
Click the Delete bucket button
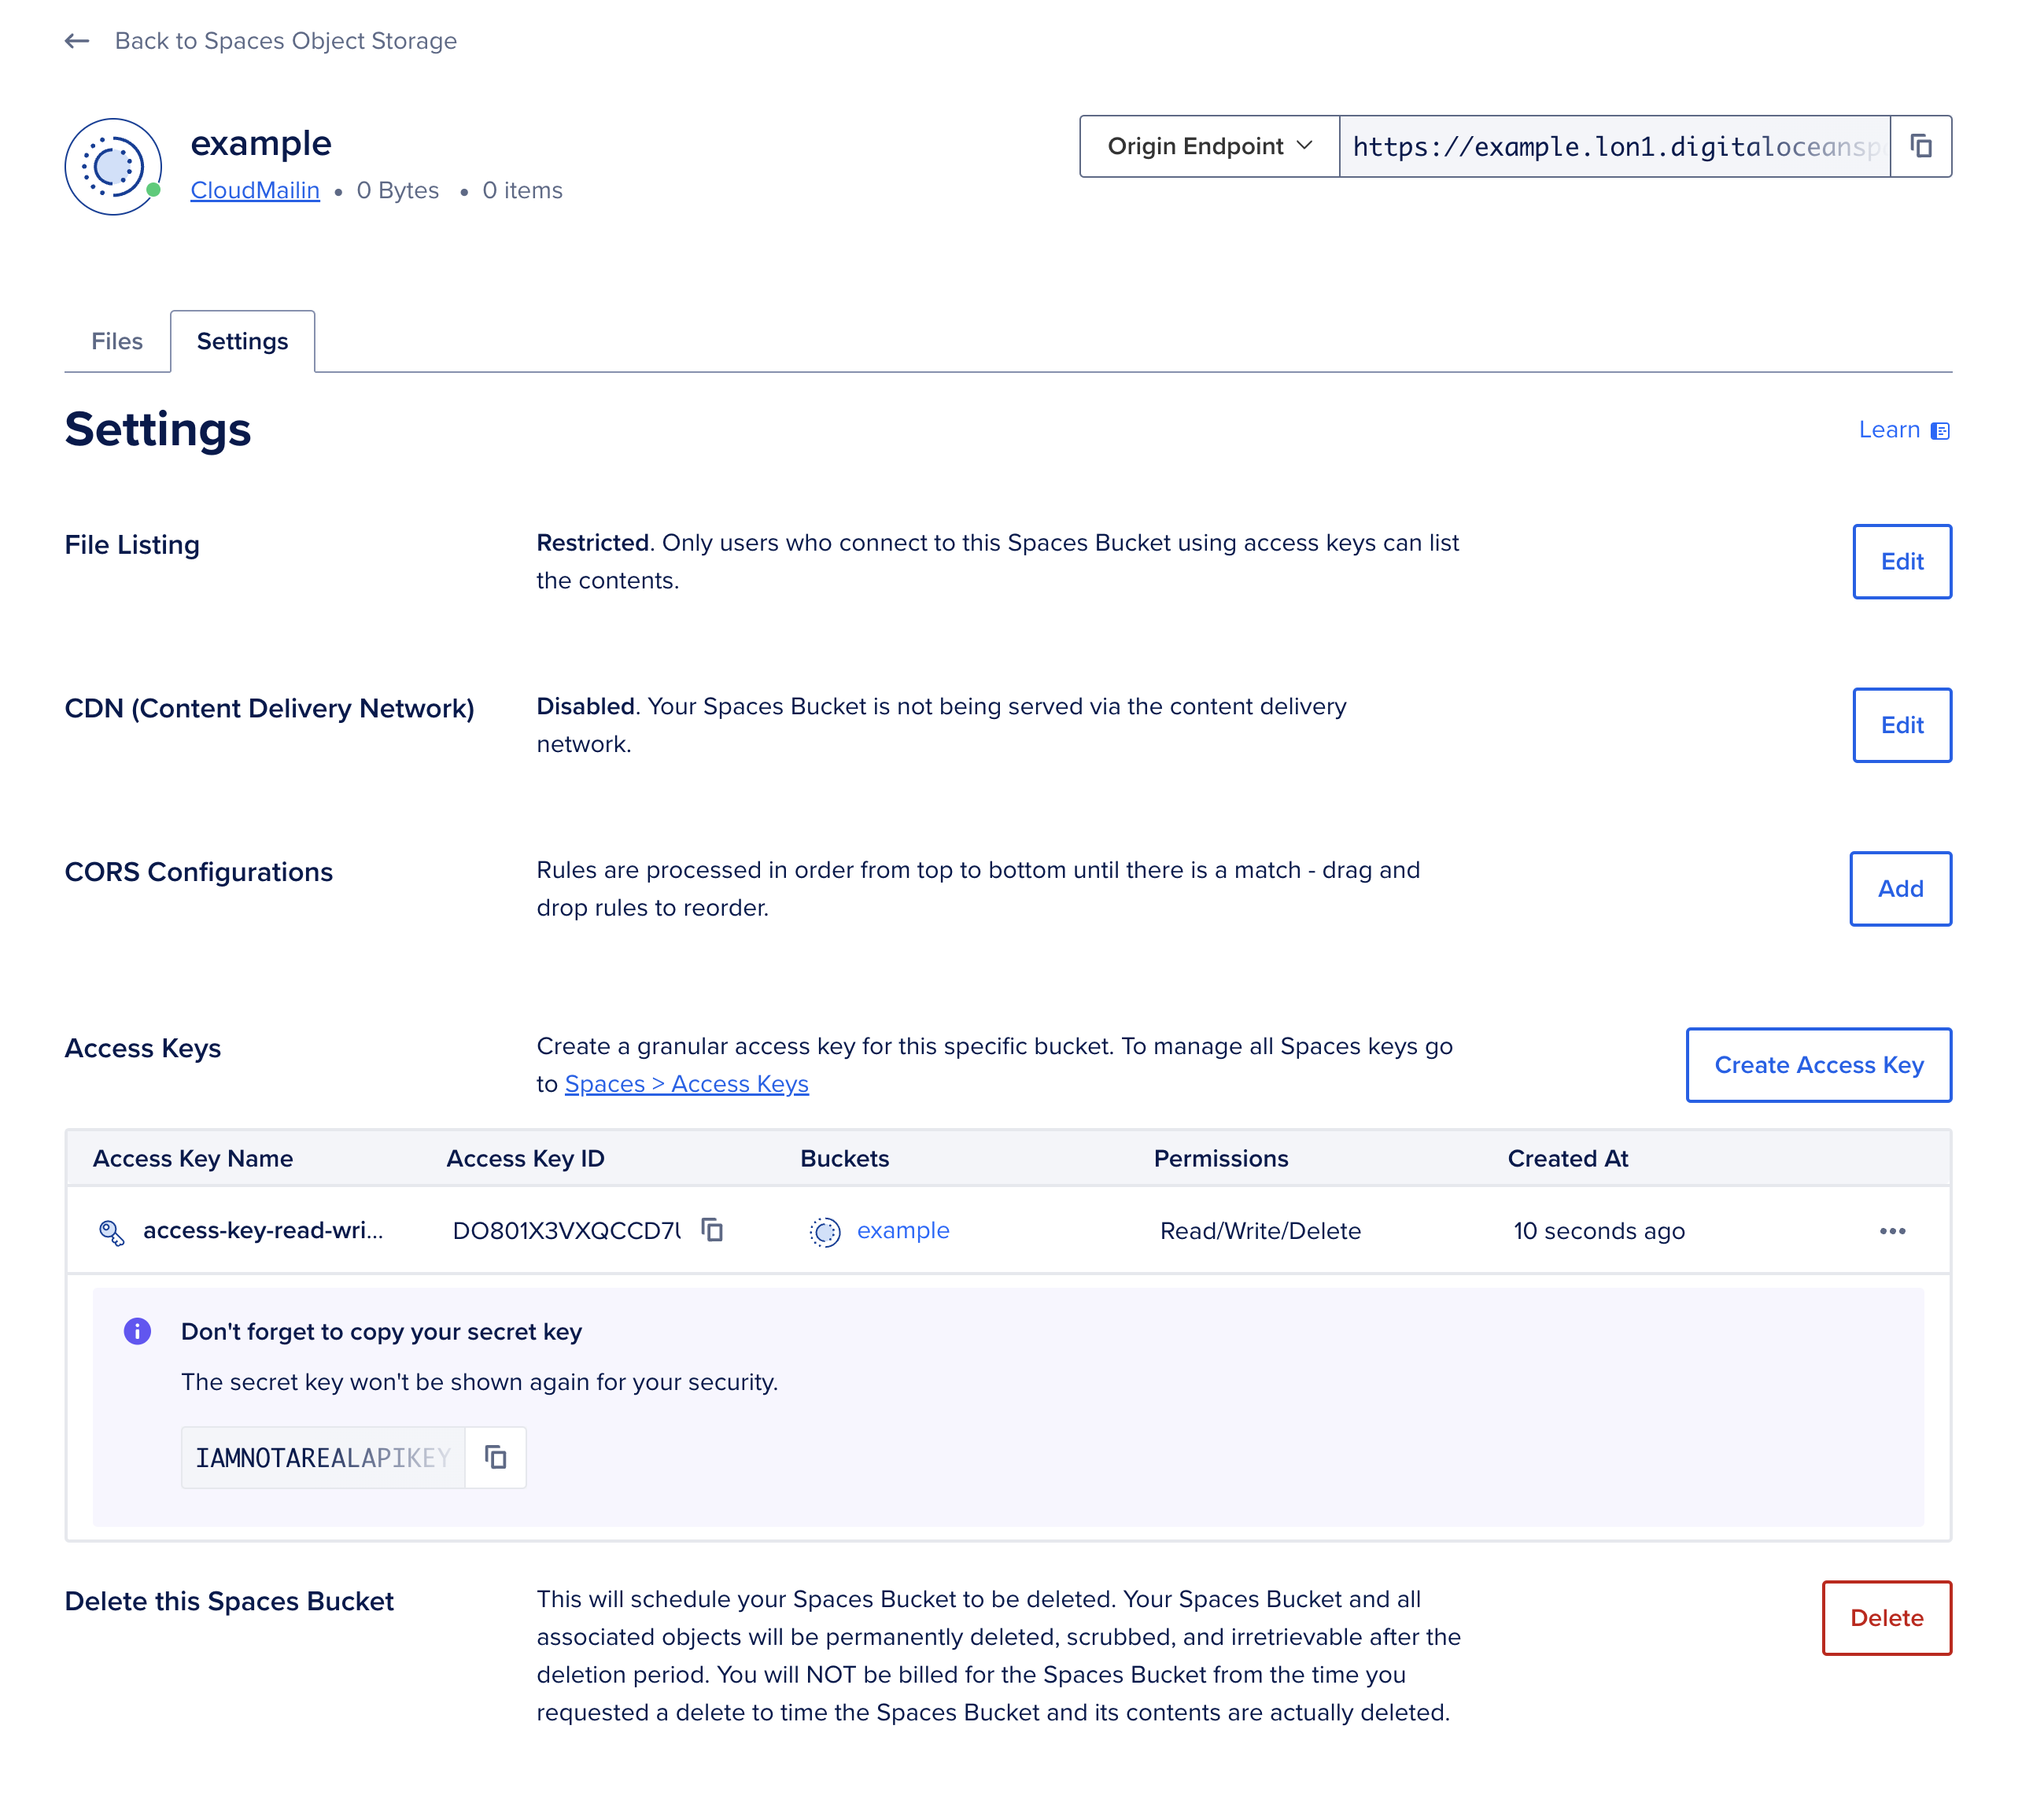point(1886,1617)
